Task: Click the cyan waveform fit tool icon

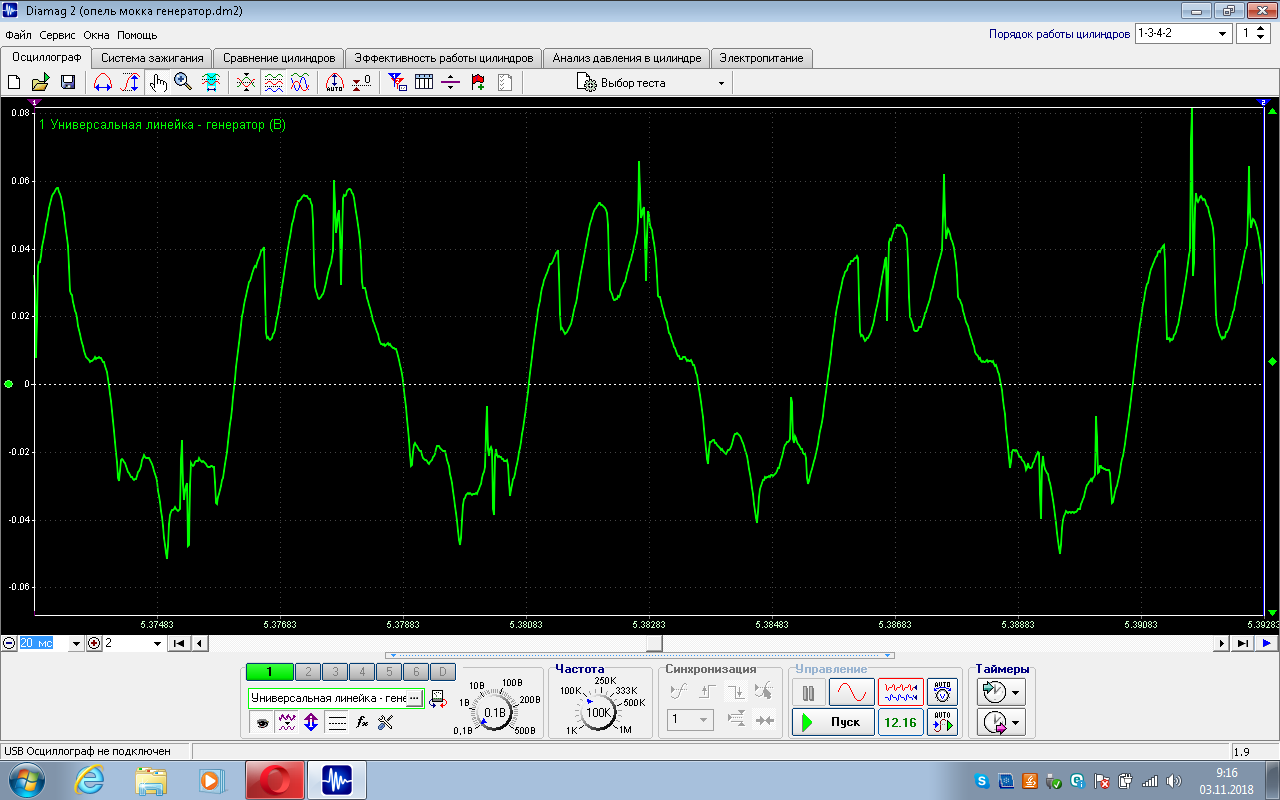Action: [x=211, y=83]
